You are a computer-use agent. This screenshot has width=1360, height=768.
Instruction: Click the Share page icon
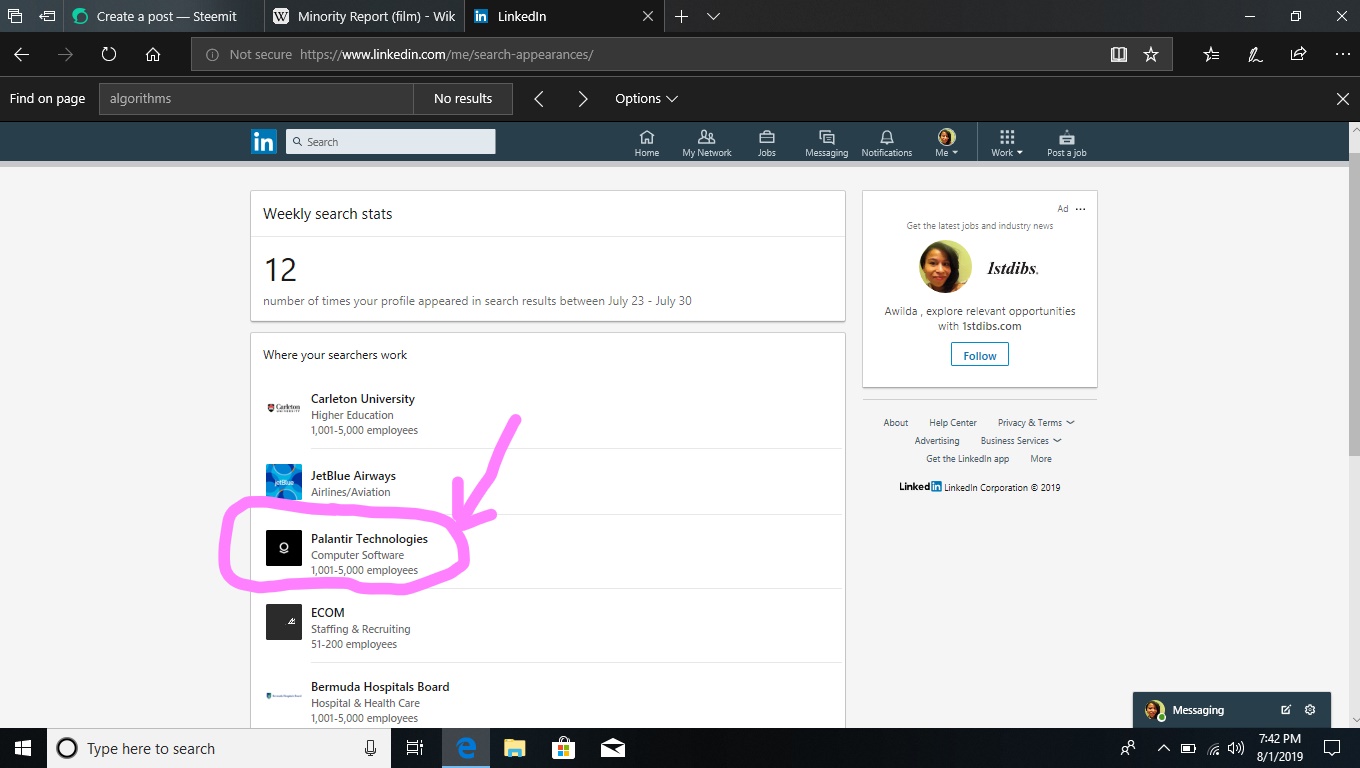tap(1298, 54)
